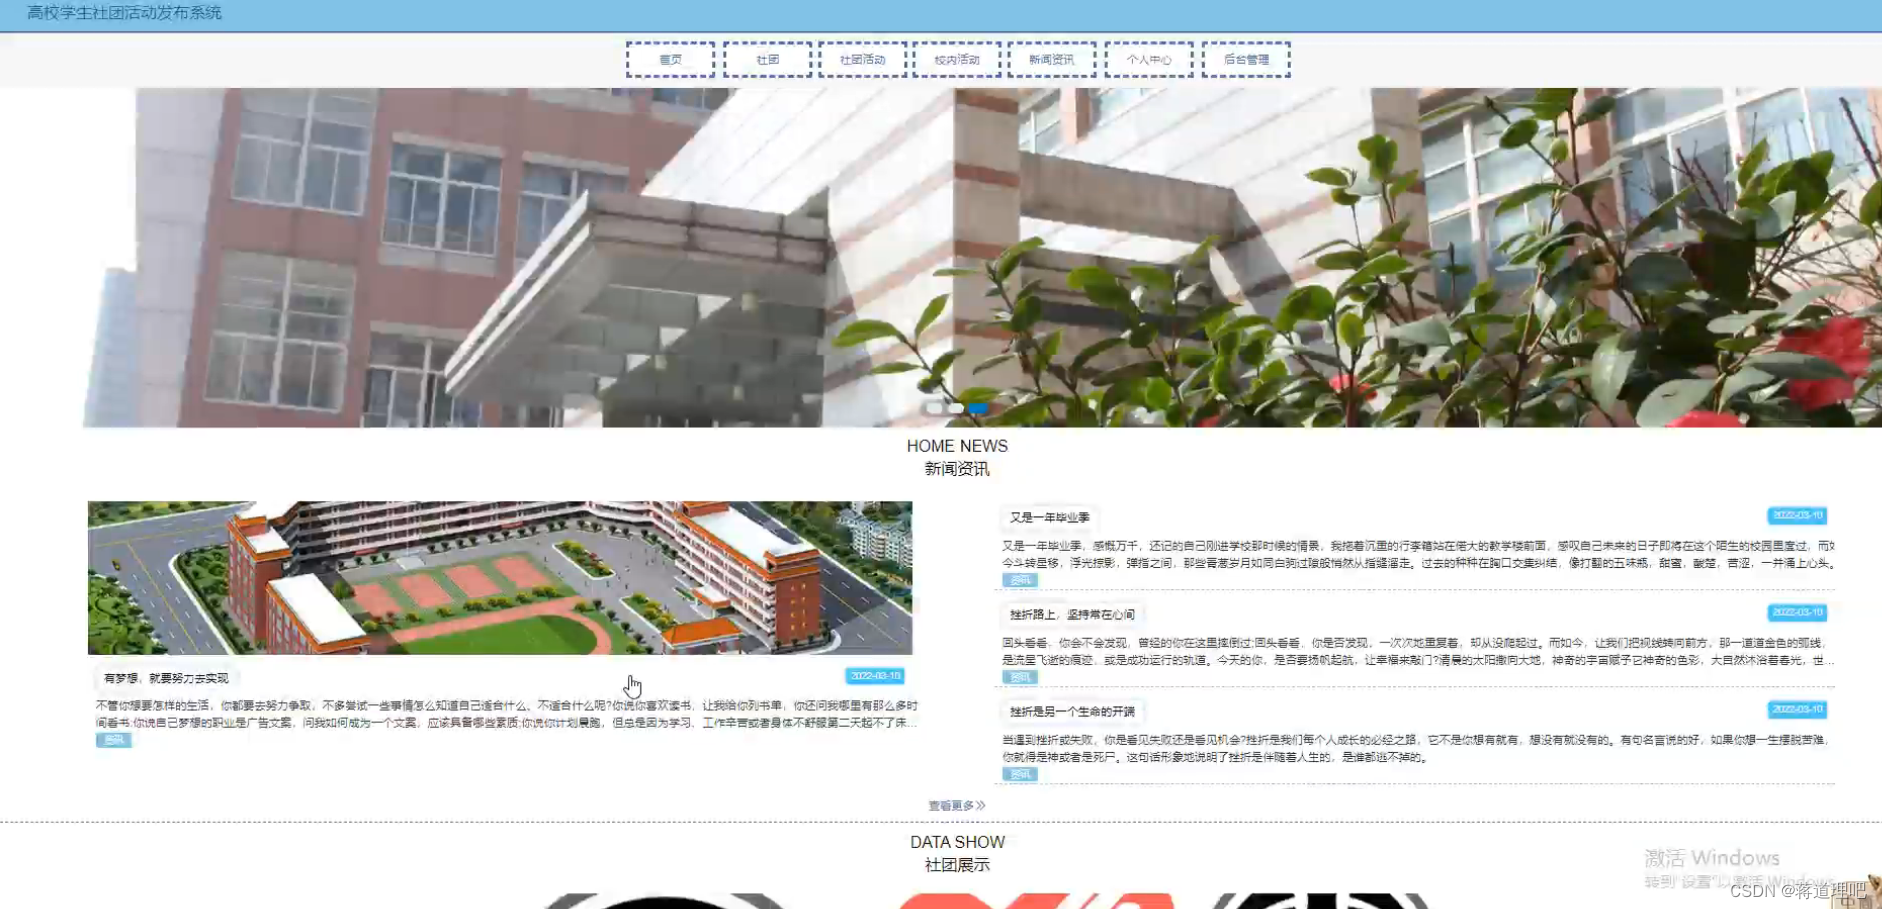
Task: Navigate to the 社团 section
Action: pyautogui.click(x=767, y=59)
